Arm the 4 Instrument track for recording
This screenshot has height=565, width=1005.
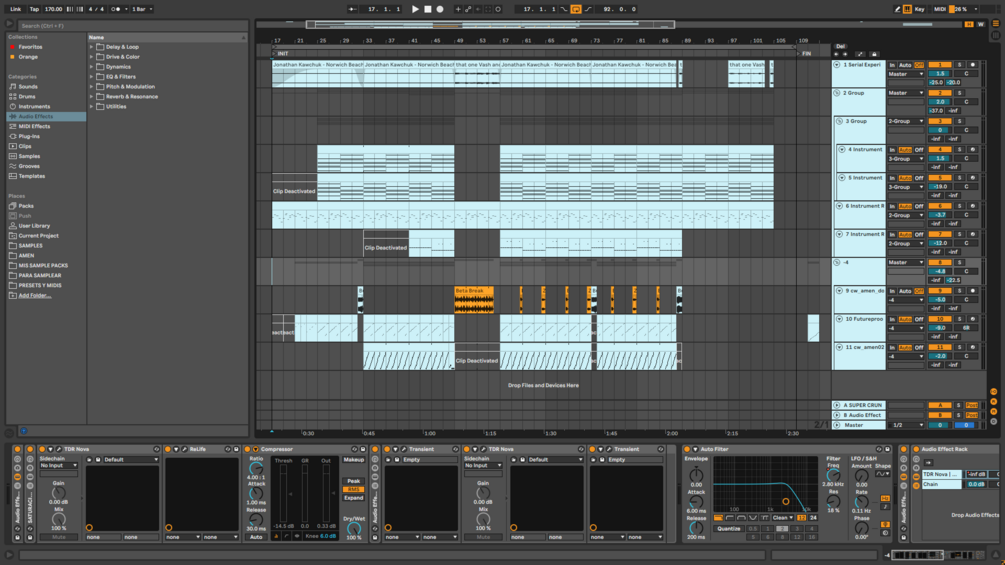coord(972,149)
